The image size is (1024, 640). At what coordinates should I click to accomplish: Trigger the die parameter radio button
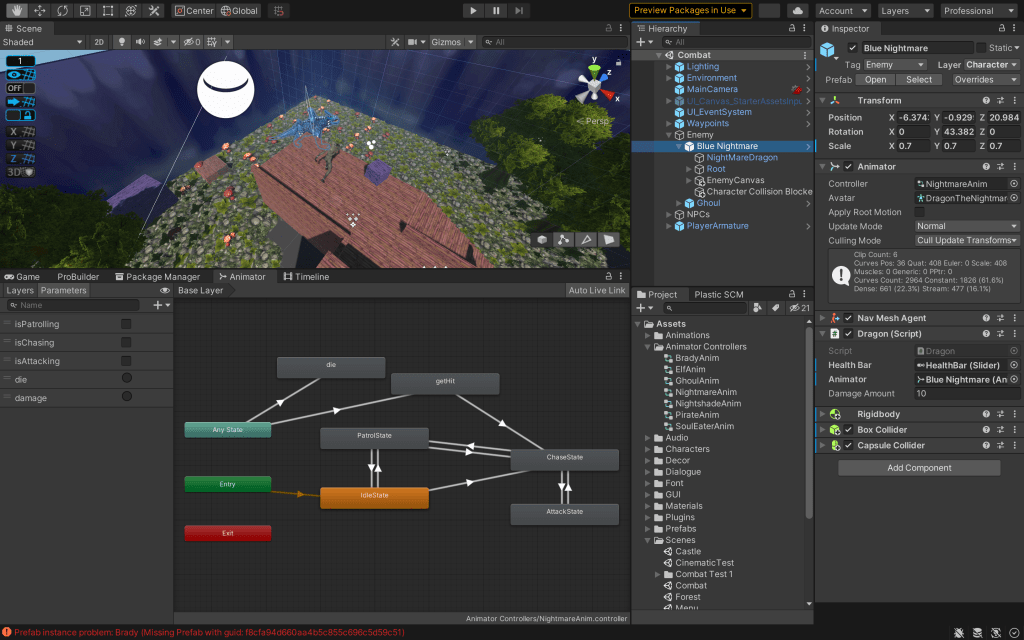tap(126, 379)
